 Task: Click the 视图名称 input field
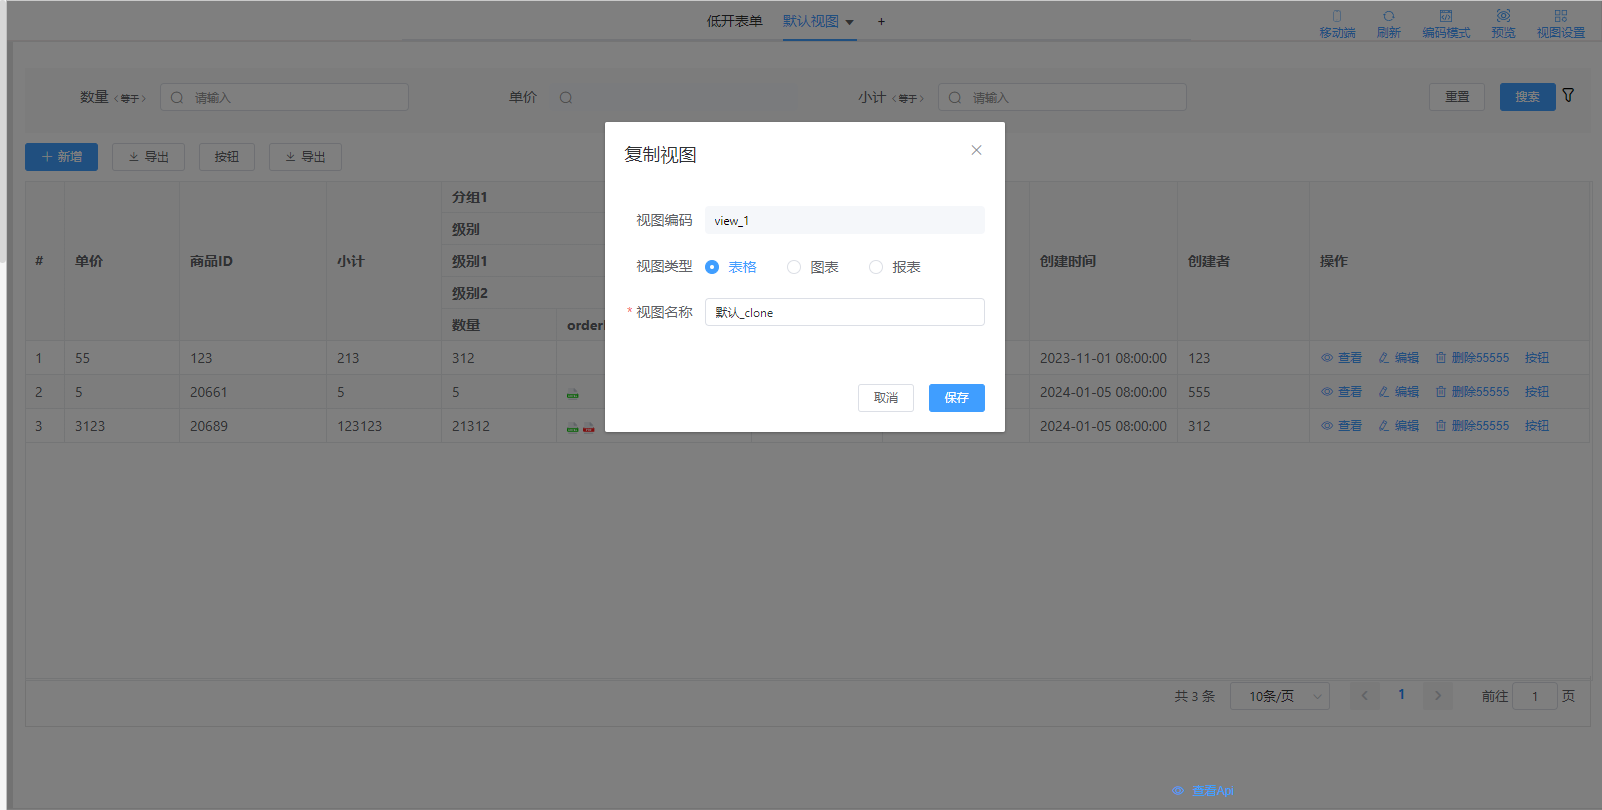point(844,312)
